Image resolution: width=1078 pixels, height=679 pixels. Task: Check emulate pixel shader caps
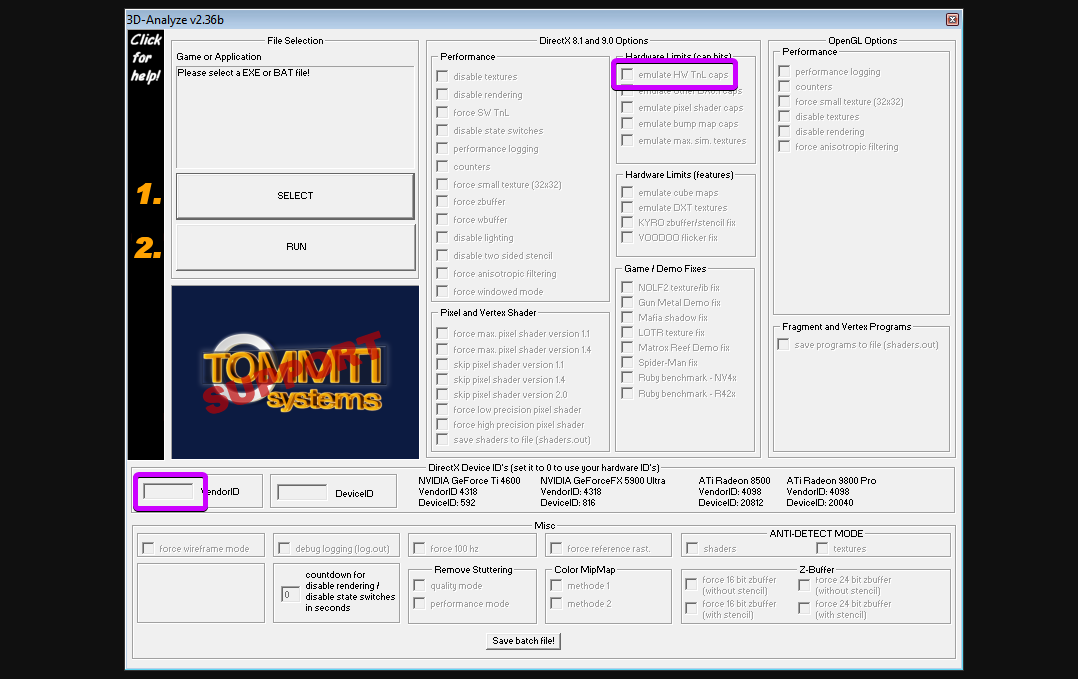click(x=627, y=107)
